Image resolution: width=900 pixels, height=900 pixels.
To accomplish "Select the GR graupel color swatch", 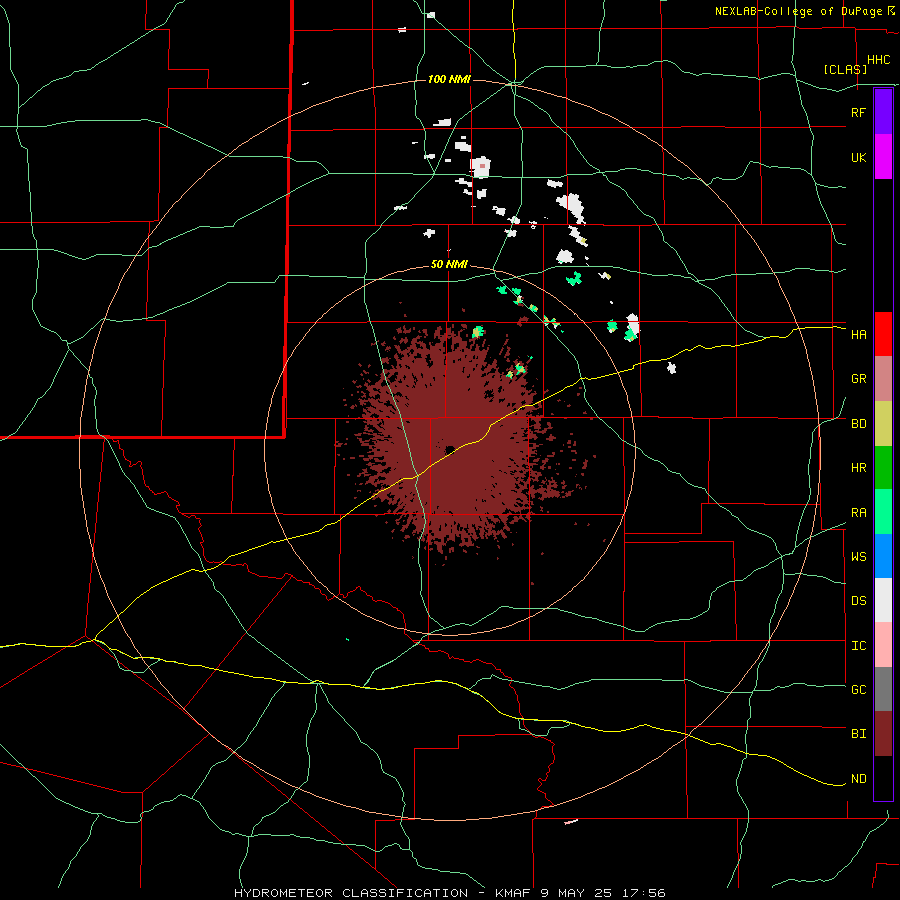I will pyautogui.click(x=883, y=379).
